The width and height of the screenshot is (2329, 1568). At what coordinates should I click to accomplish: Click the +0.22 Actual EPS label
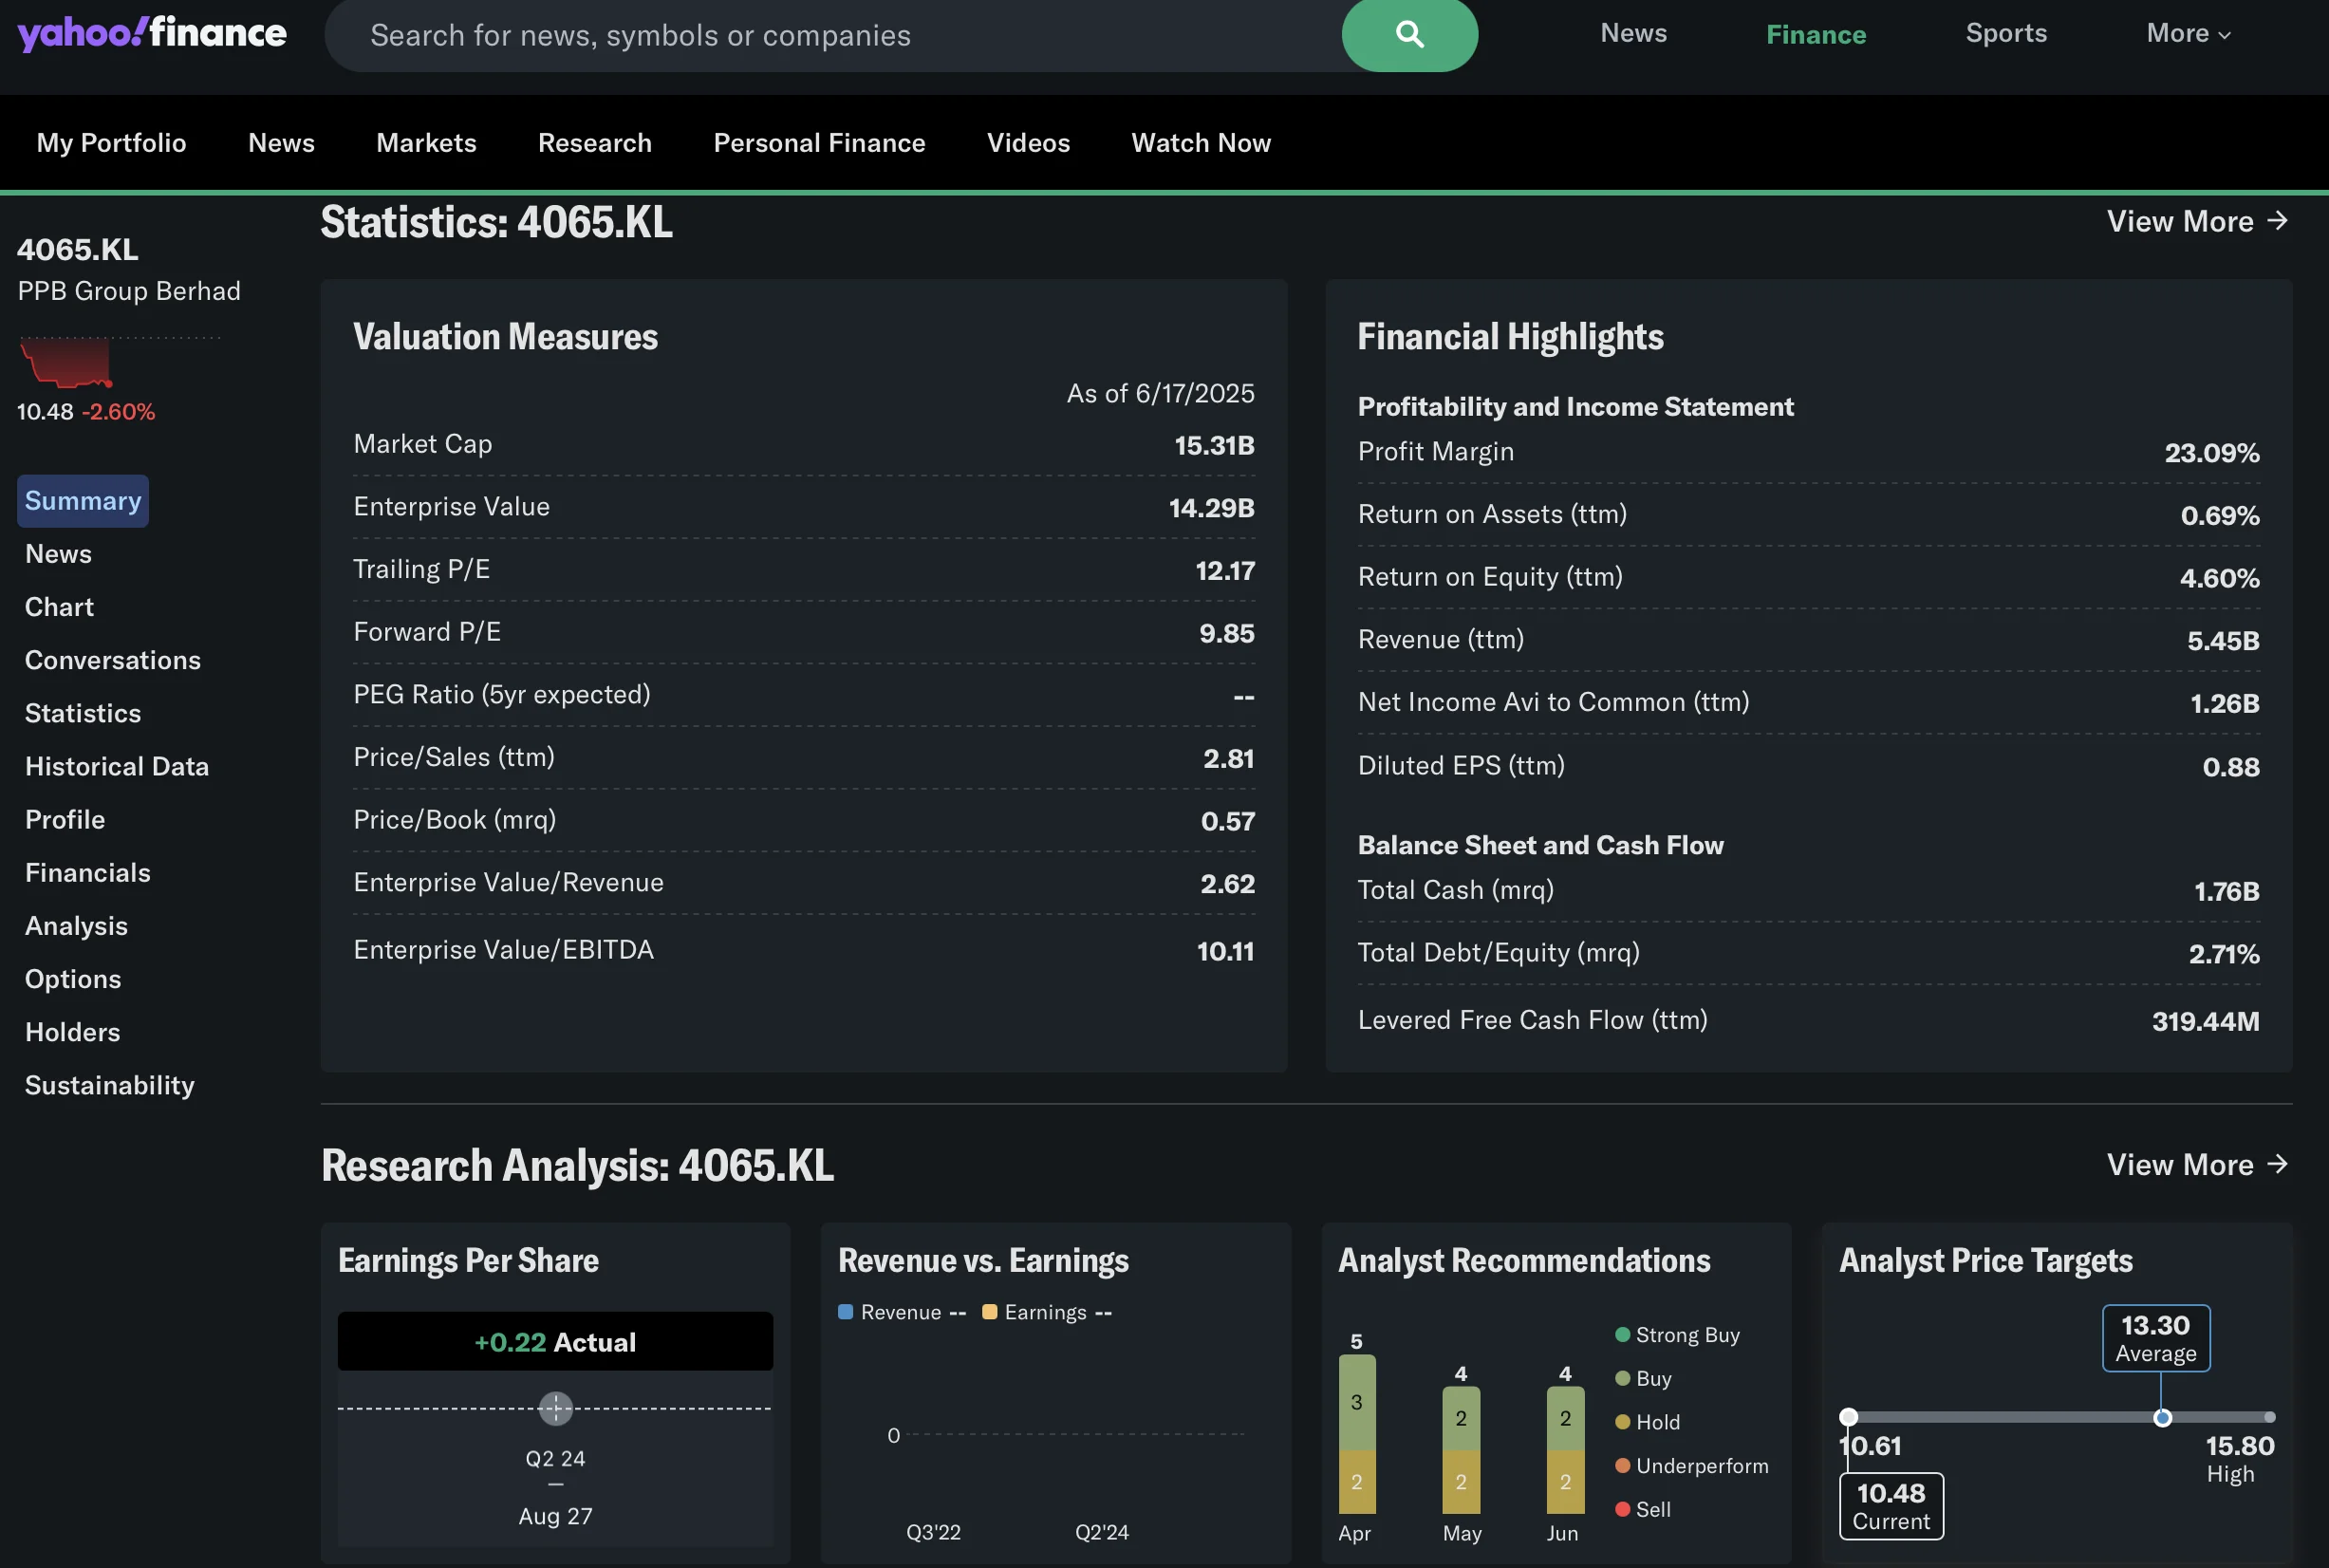click(x=555, y=1342)
